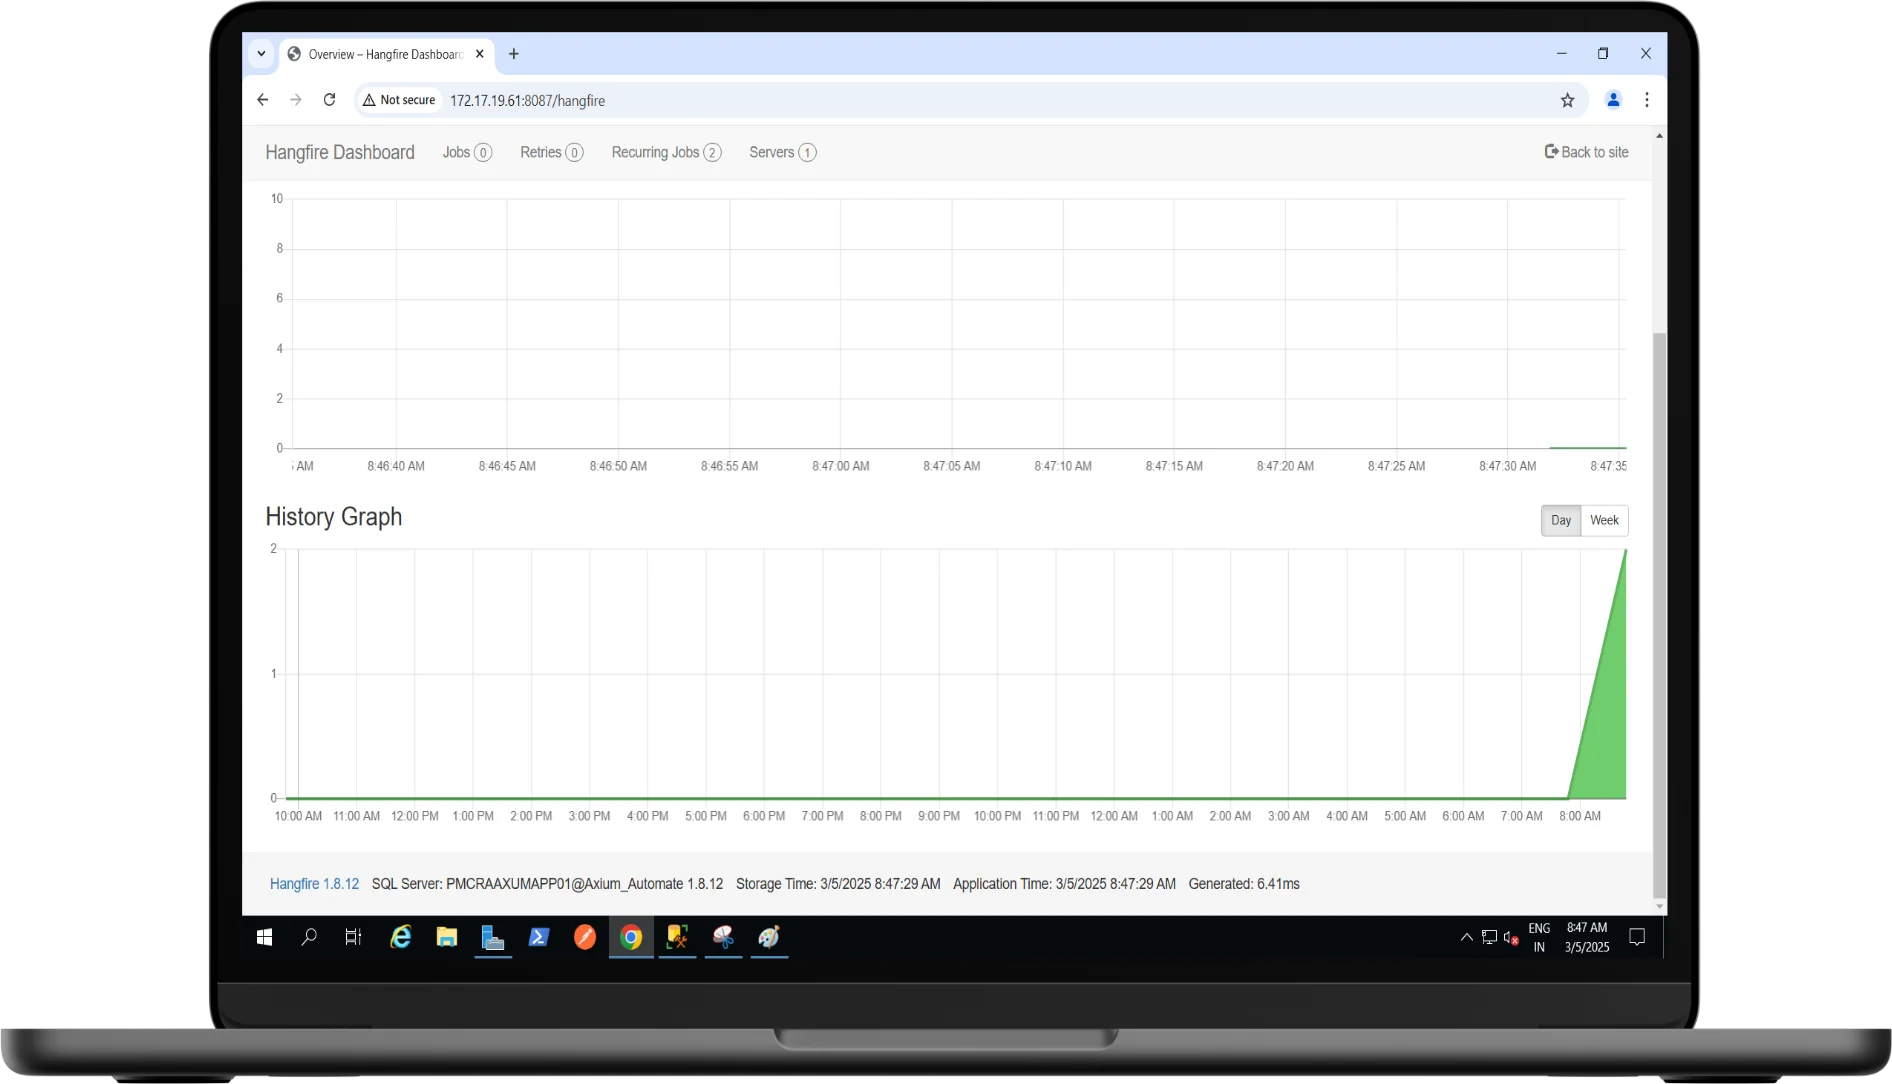Bookmark this page with the star icon
This screenshot has width=1892, height=1084.
[x=1567, y=100]
